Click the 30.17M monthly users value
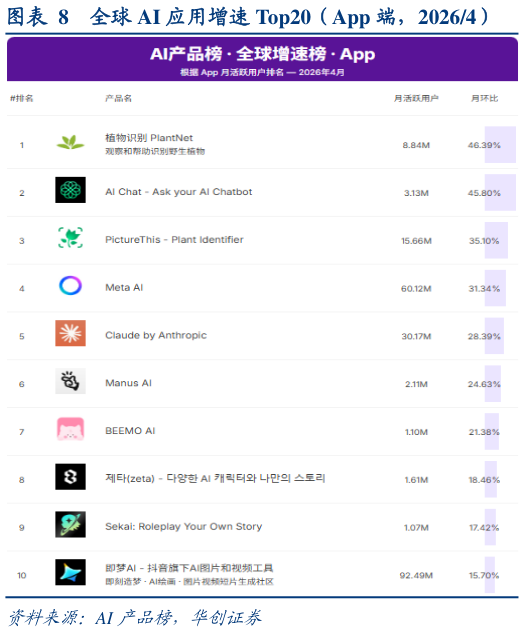 [416, 337]
